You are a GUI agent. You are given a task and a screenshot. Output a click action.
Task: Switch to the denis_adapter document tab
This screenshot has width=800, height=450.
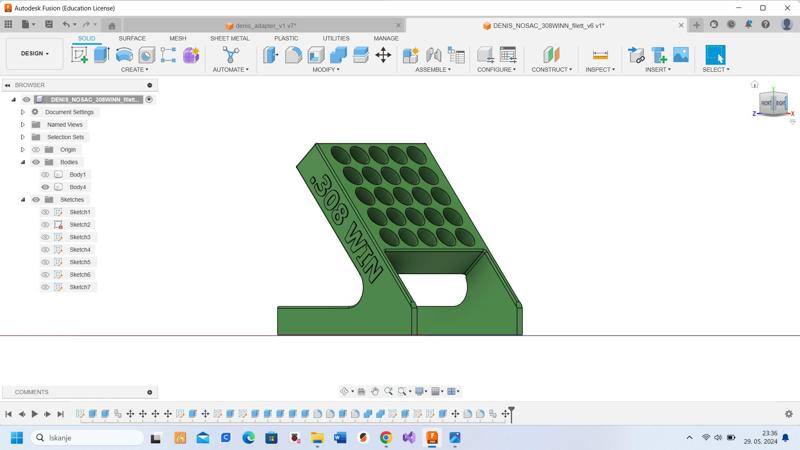[264, 26]
